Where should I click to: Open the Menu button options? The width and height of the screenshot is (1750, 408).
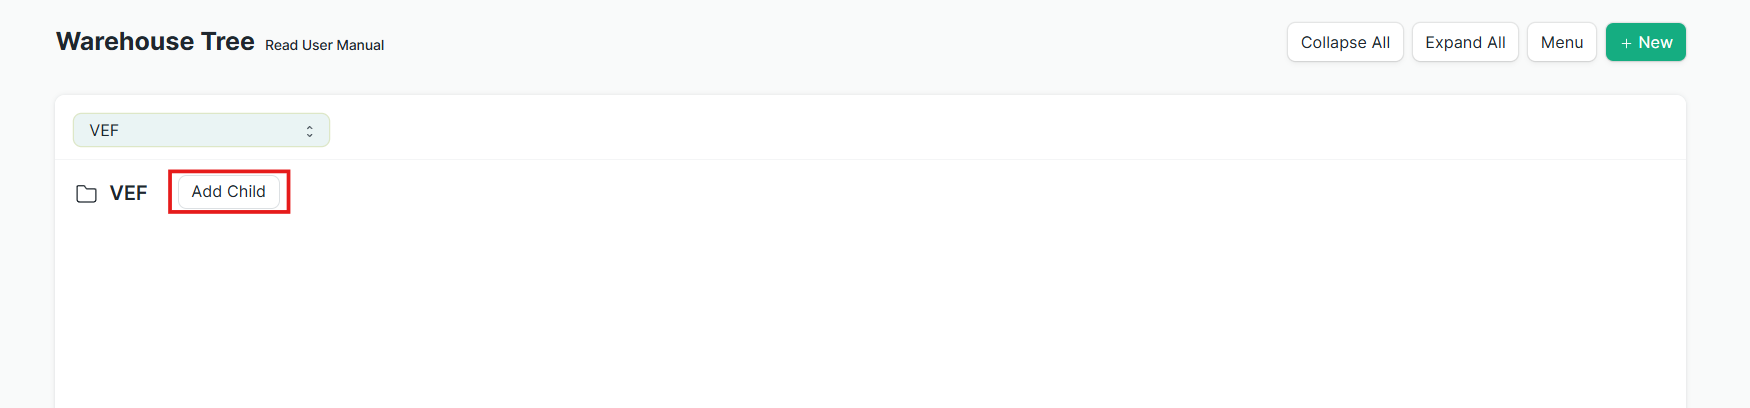pyautogui.click(x=1562, y=42)
